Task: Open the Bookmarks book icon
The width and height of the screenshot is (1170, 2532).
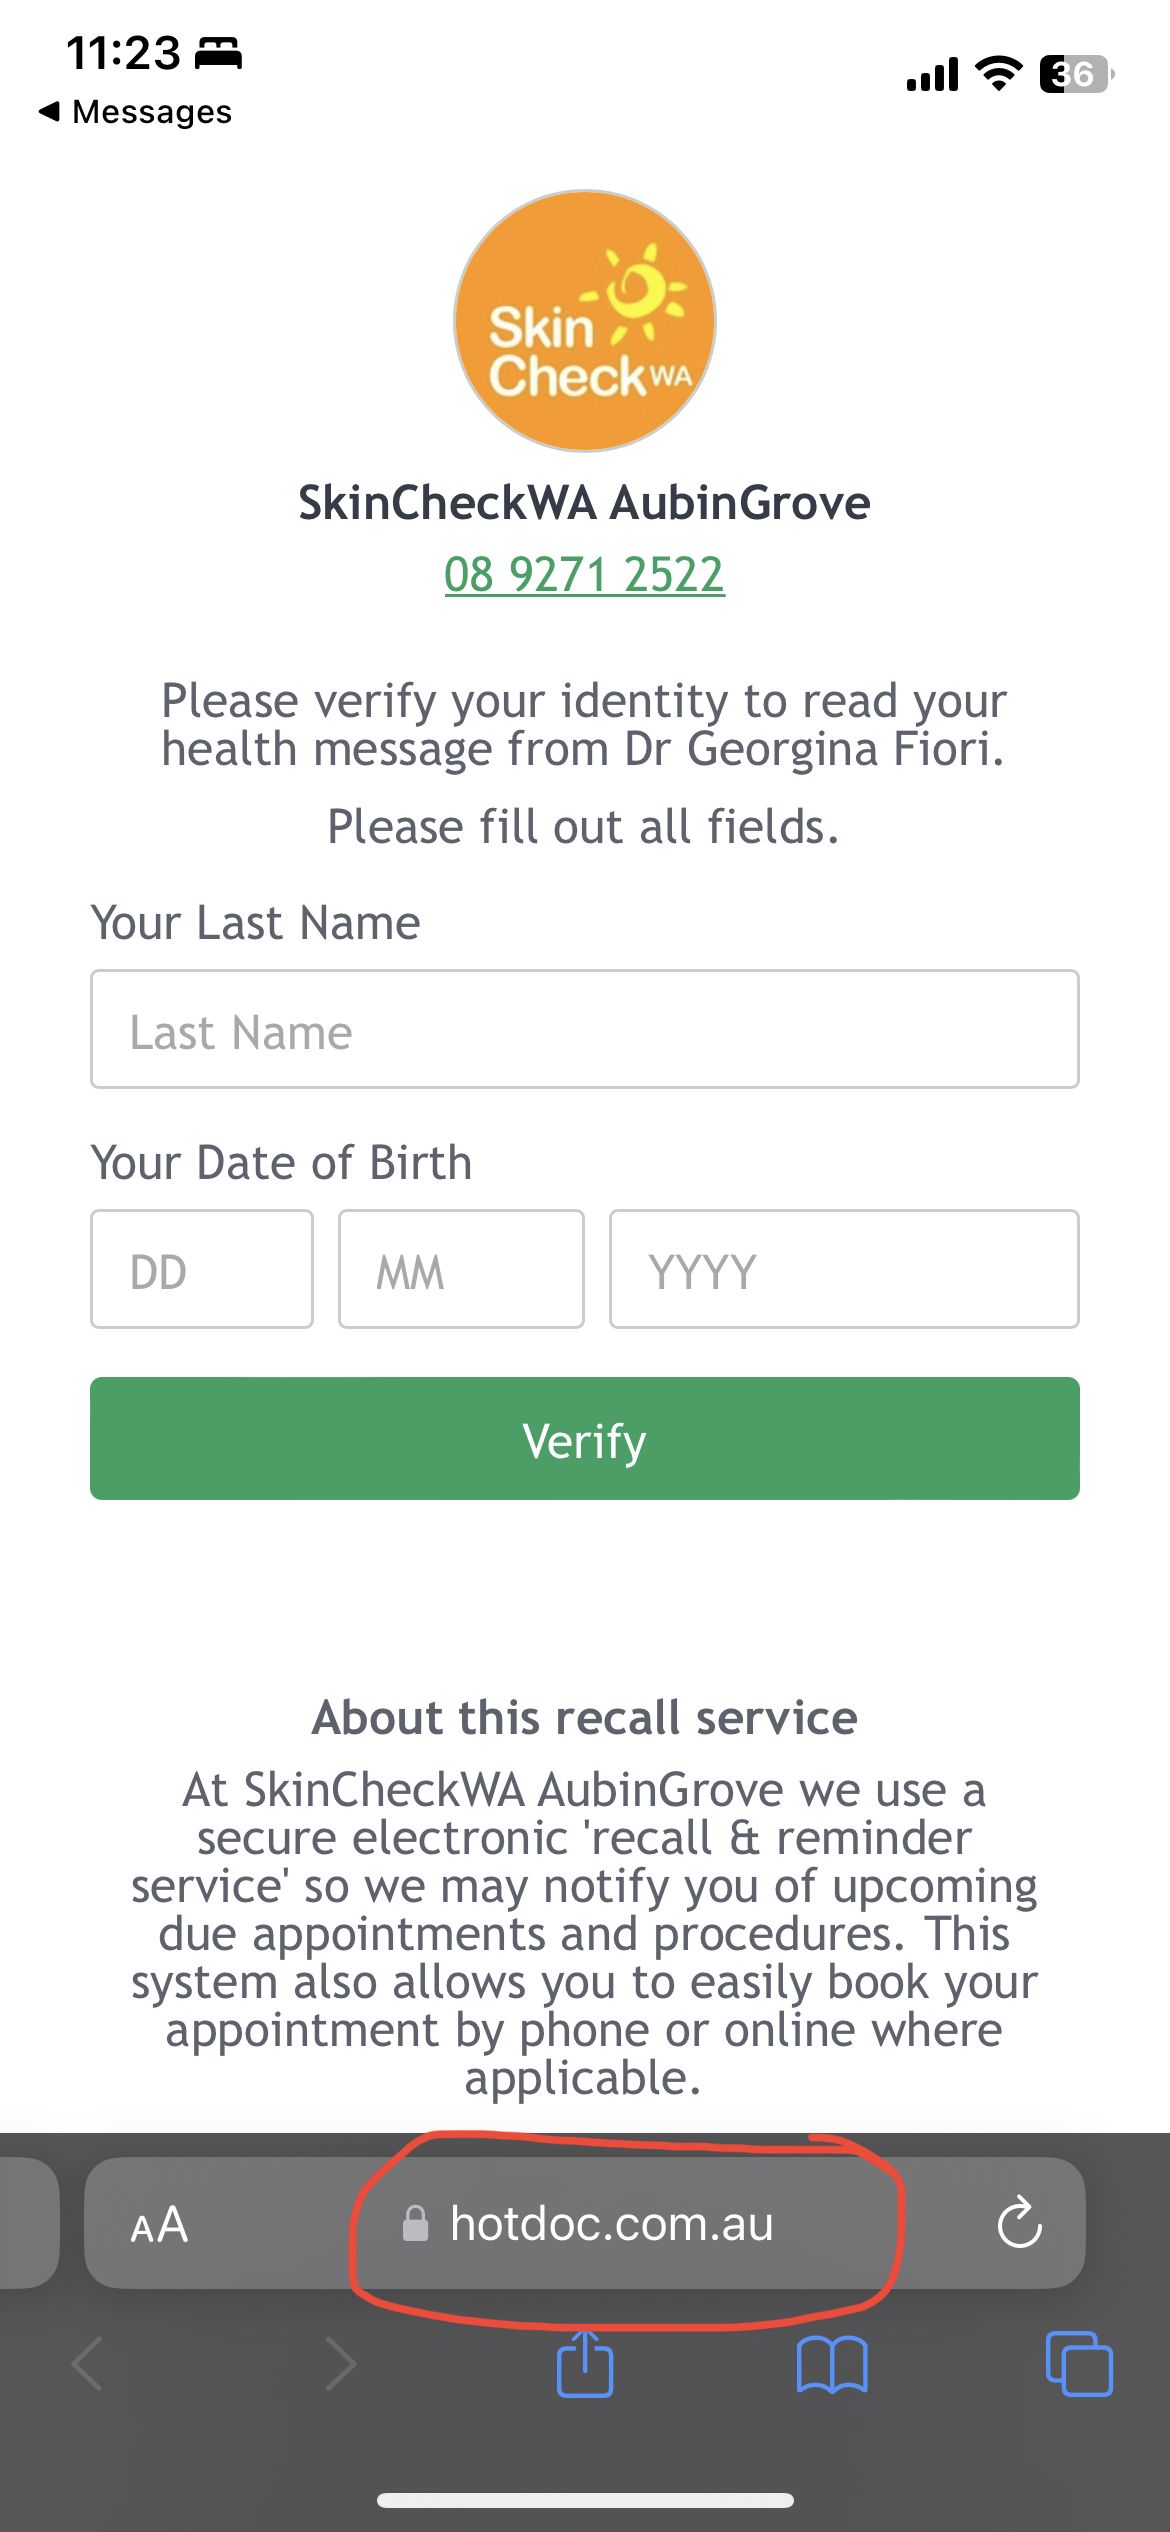Action: click(x=832, y=2365)
